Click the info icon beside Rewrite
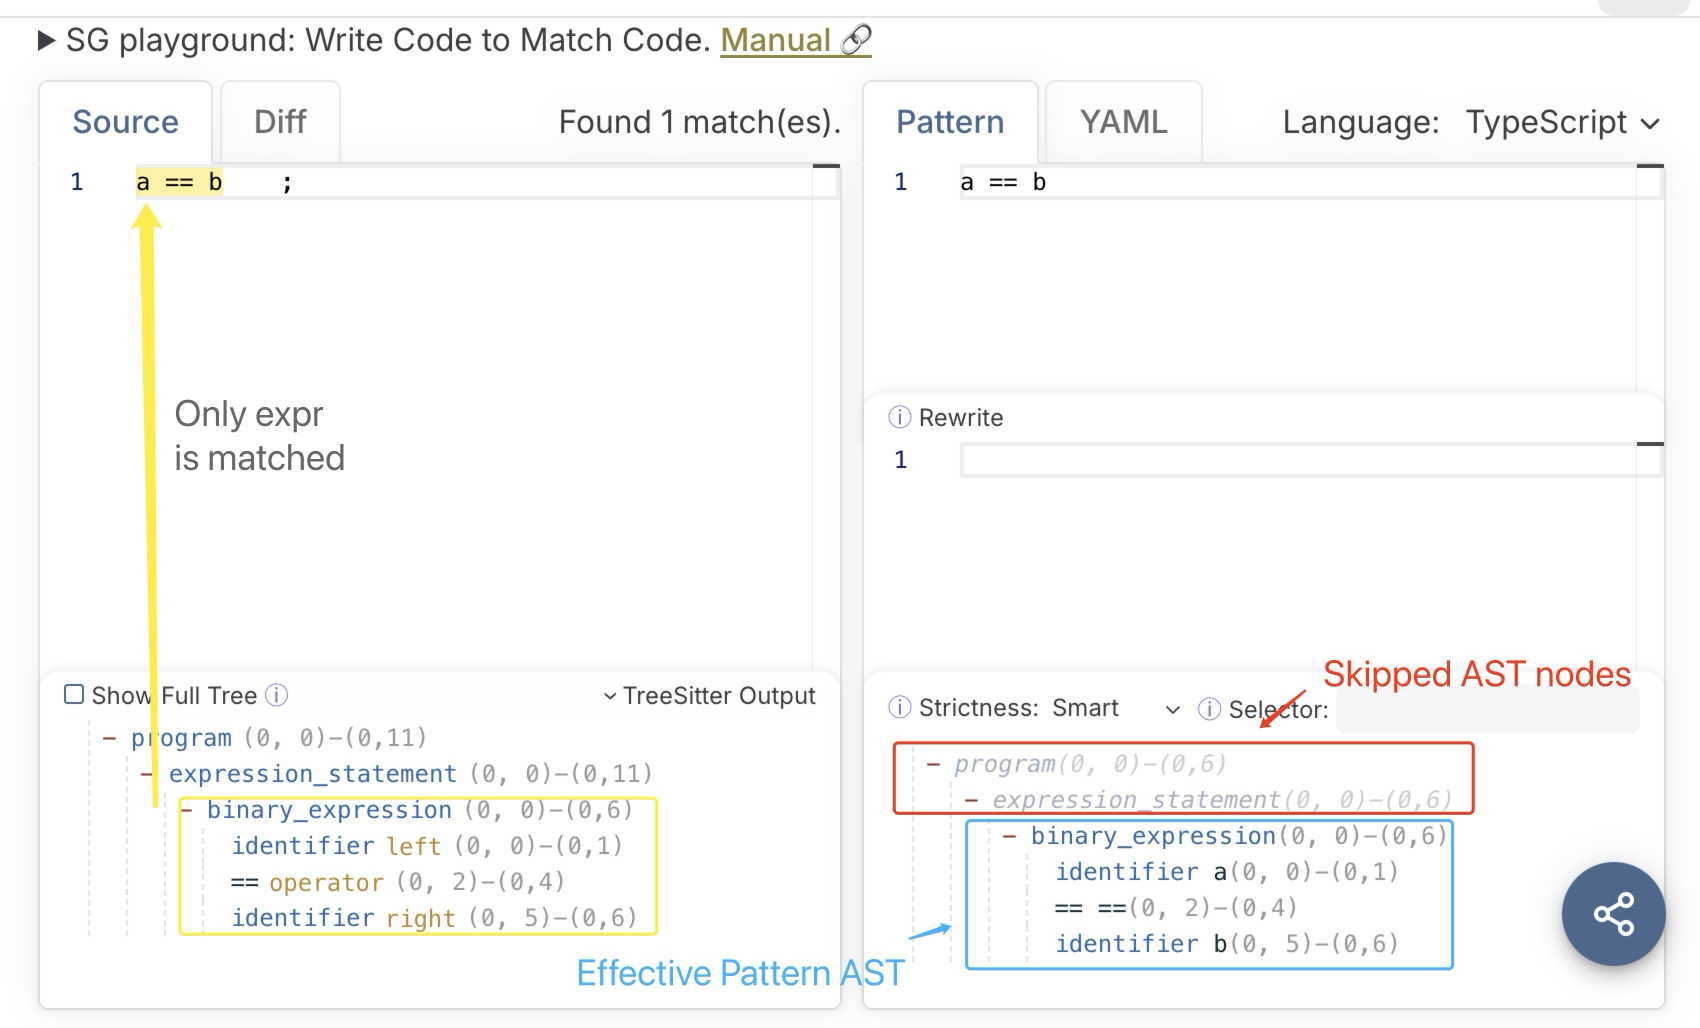Image resolution: width=1700 pixels, height=1028 pixels. point(899,417)
